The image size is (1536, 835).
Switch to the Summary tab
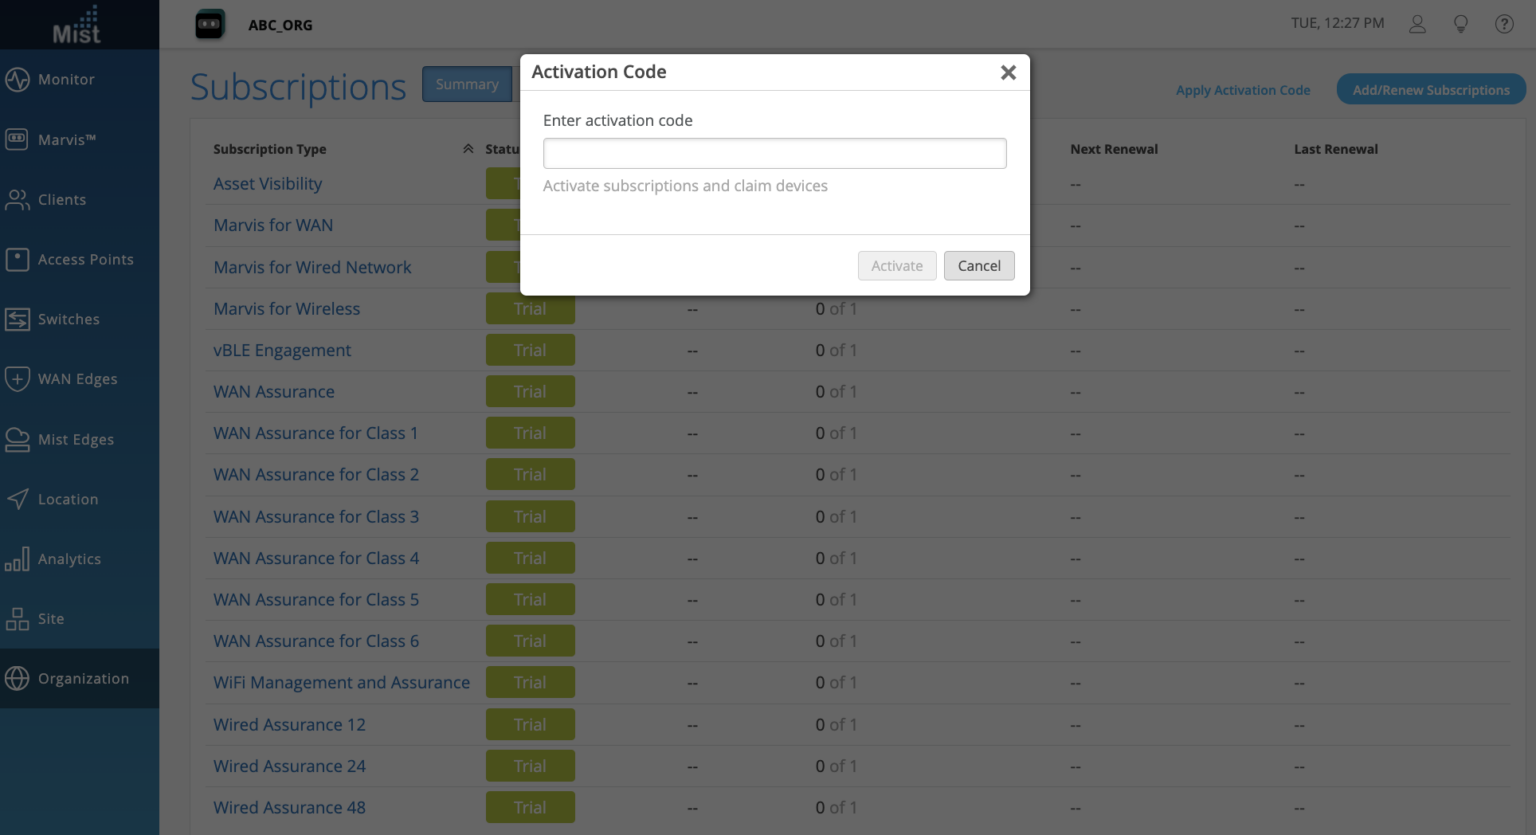coord(467,85)
